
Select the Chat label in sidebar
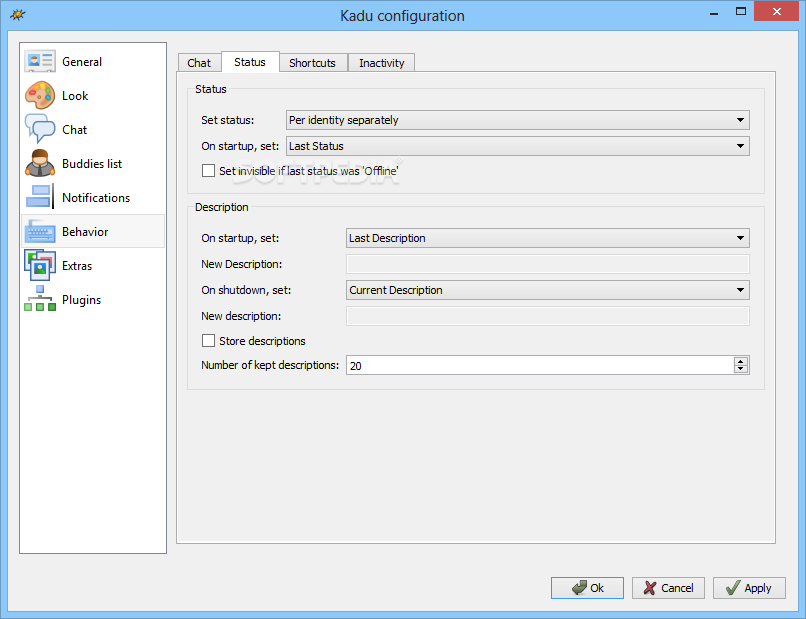point(75,130)
